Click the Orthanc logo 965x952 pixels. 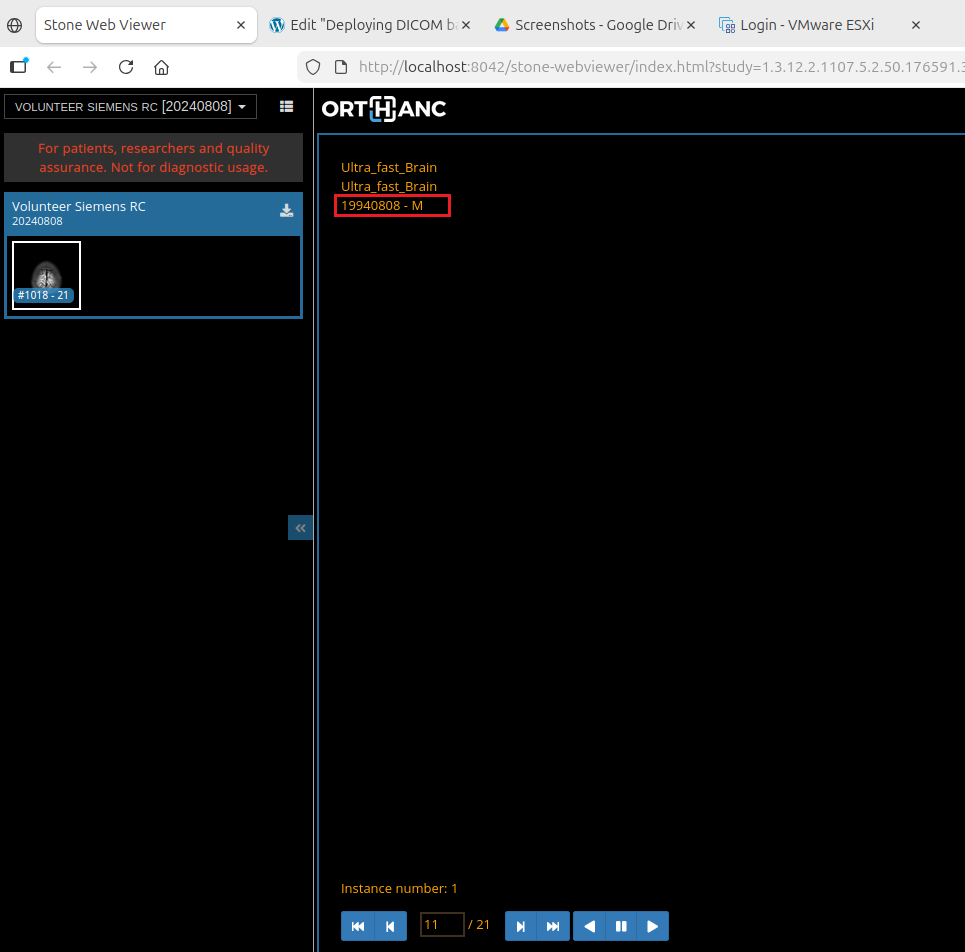tap(384, 109)
